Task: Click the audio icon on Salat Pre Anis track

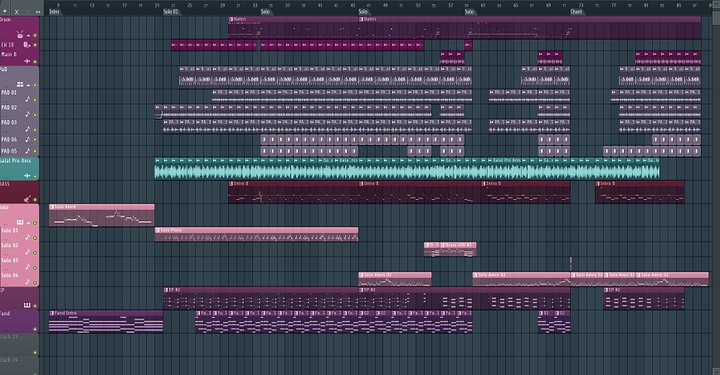Action: pyautogui.click(x=27, y=175)
